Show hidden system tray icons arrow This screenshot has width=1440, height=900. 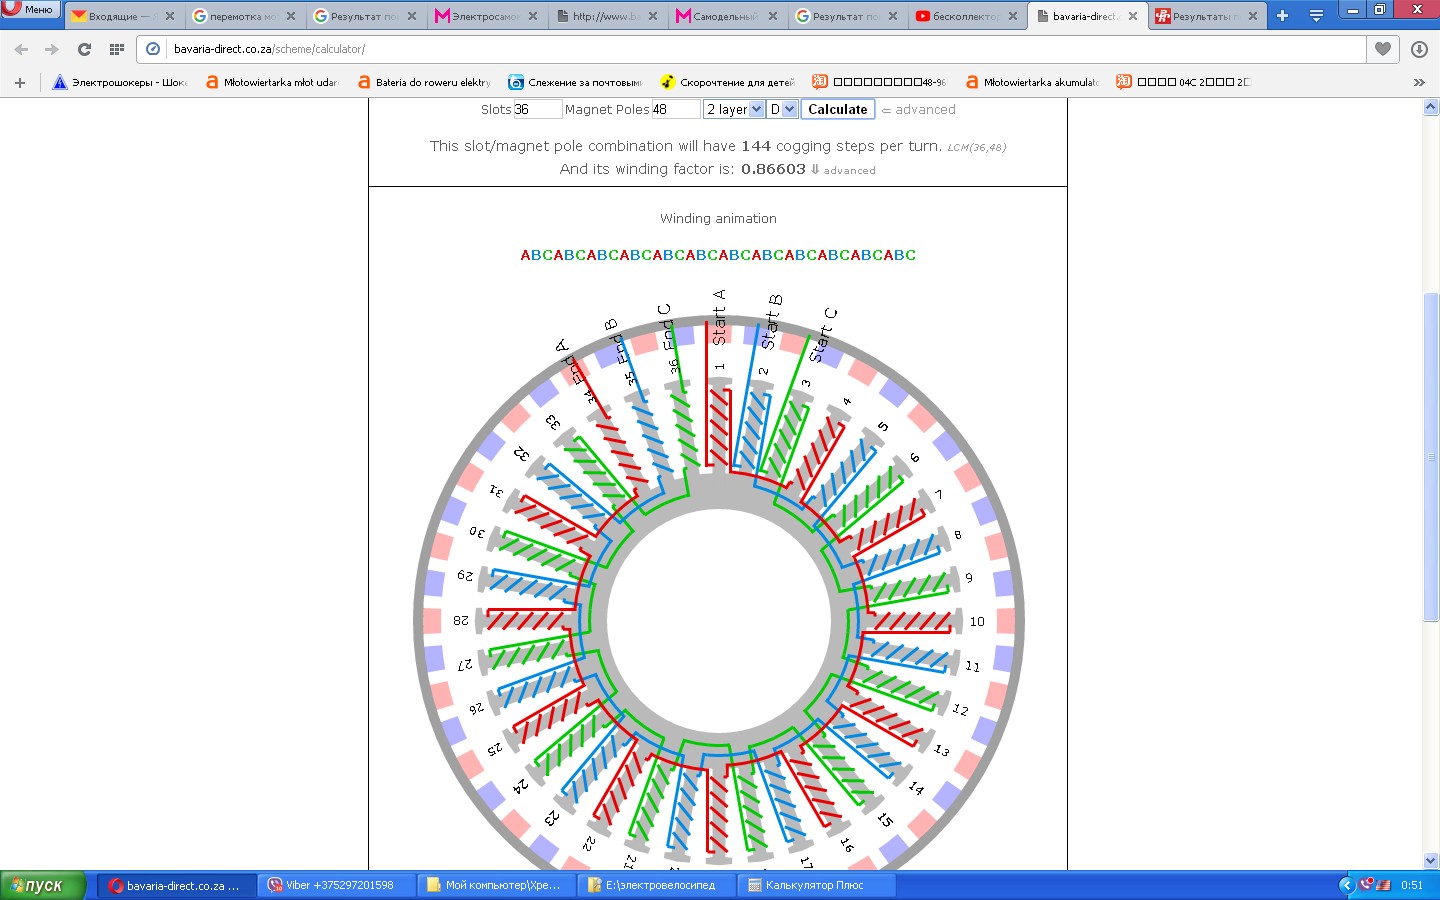pyautogui.click(x=1346, y=885)
